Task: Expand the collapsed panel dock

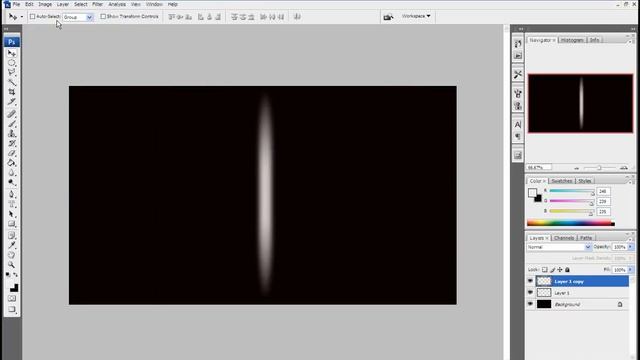Action: tap(520, 29)
